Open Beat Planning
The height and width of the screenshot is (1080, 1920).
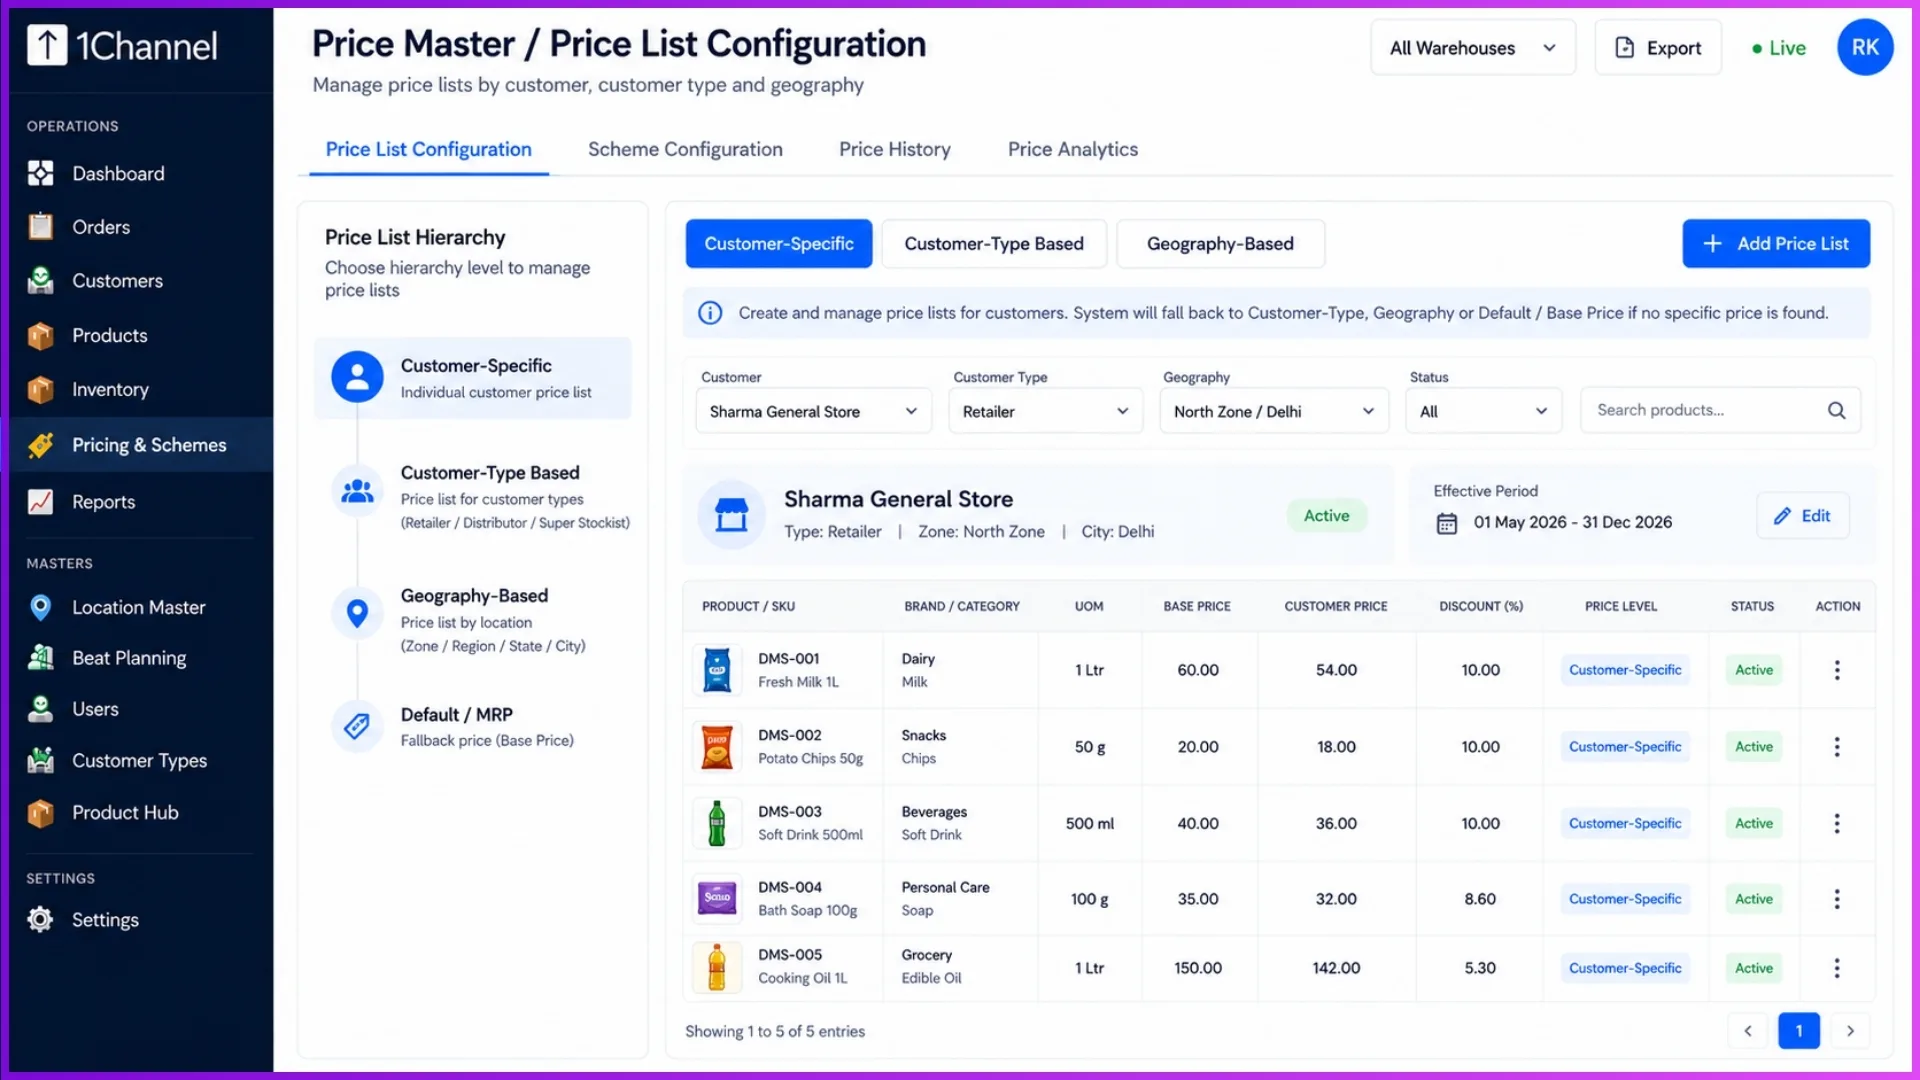coord(129,658)
